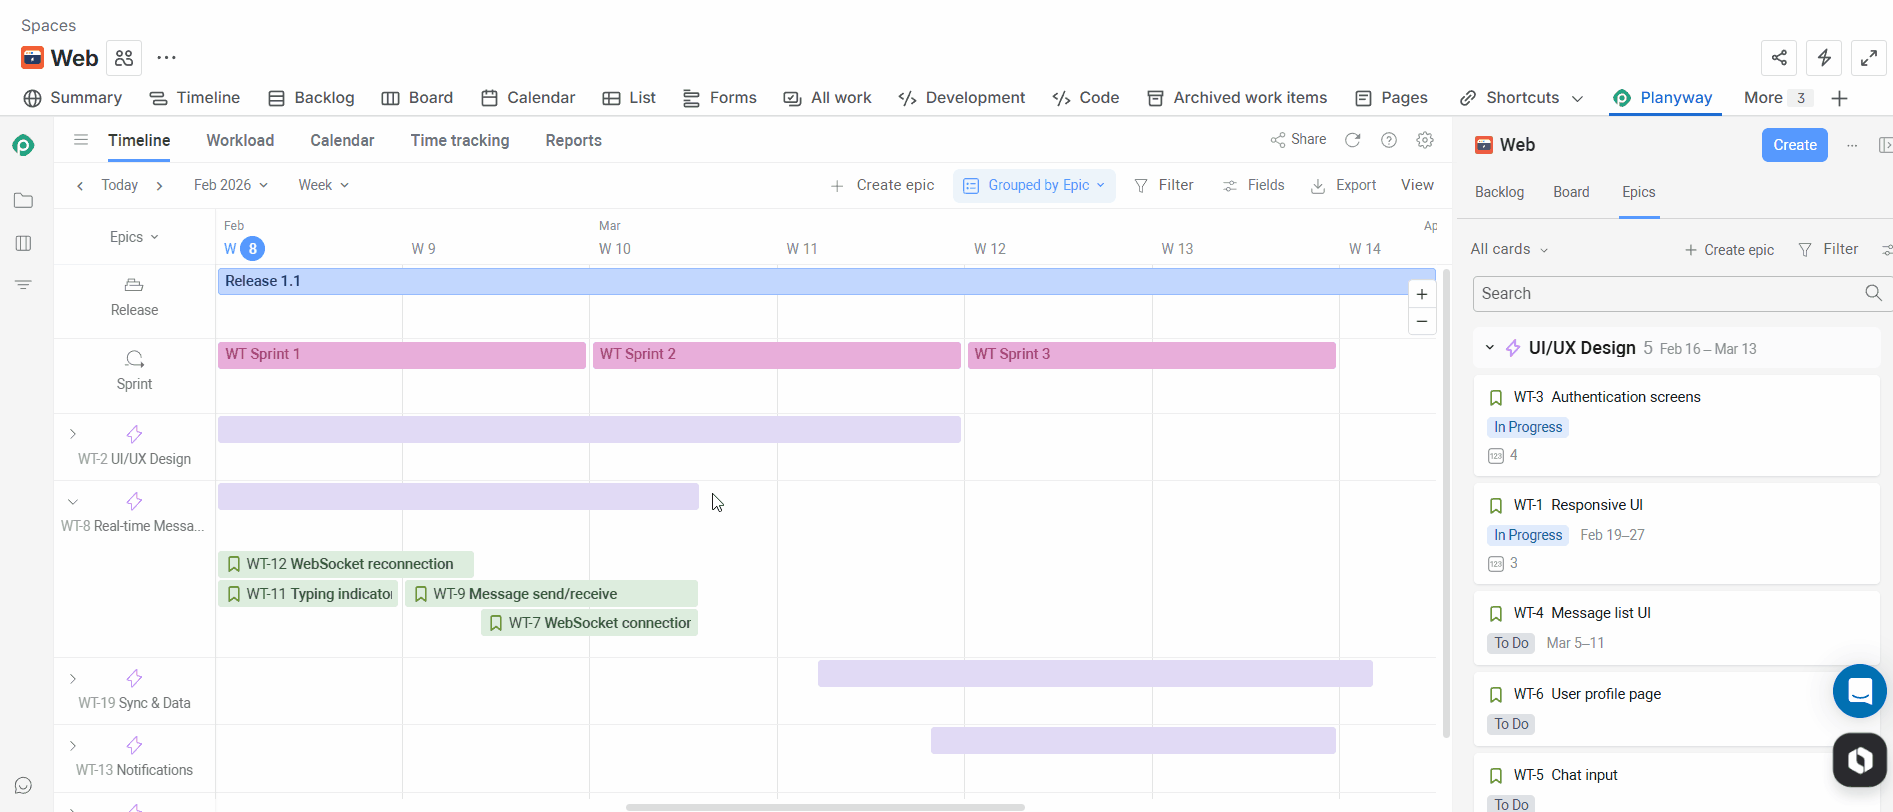Collapse the WT-8 Real-time Messaging epic row
The width and height of the screenshot is (1893, 812).
tap(73, 501)
